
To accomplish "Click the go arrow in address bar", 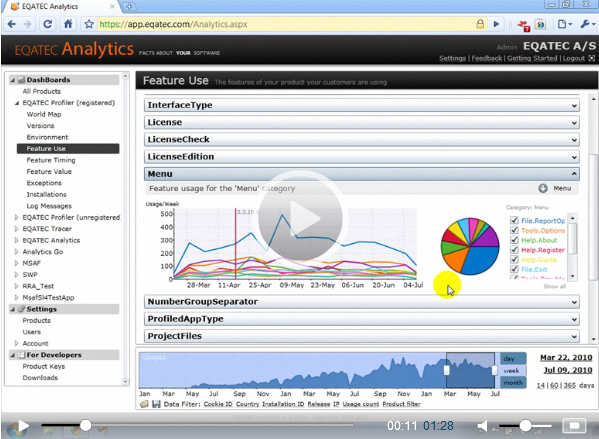I will click(x=496, y=24).
